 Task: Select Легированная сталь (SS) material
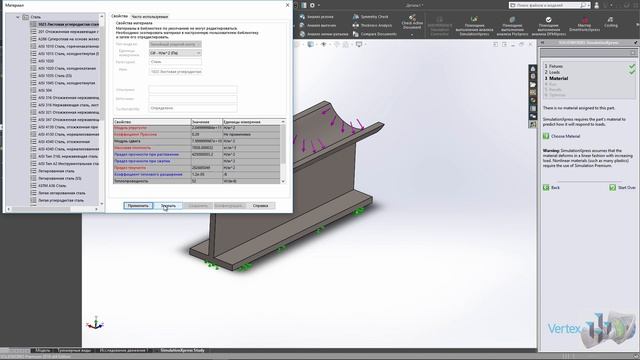[60, 178]
